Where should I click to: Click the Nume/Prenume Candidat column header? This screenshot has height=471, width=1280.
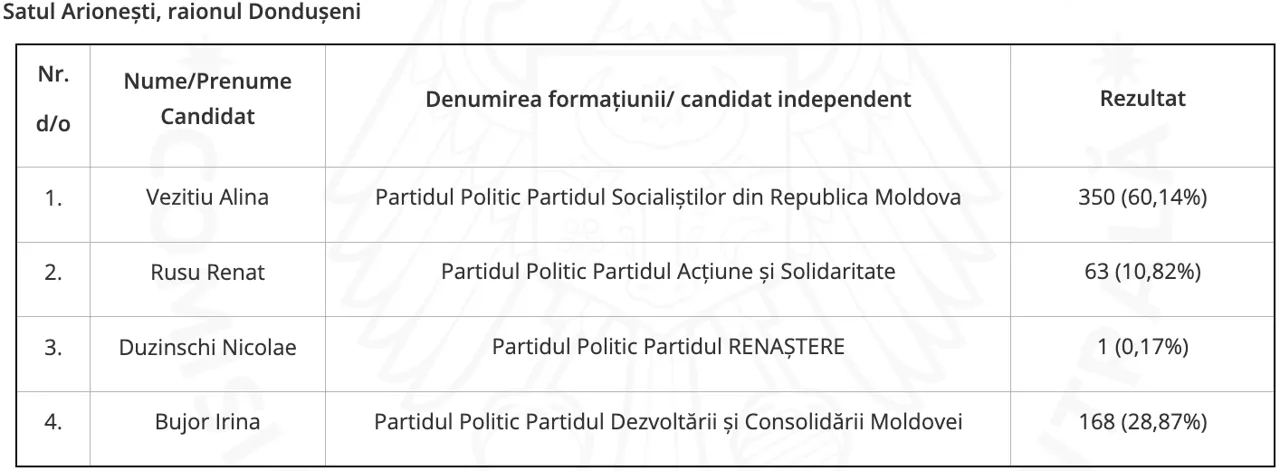coord(207,102)
